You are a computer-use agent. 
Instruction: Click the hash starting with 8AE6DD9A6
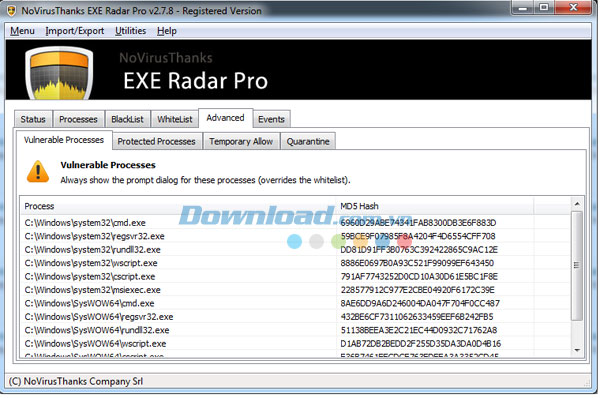(x=420, y=303)
